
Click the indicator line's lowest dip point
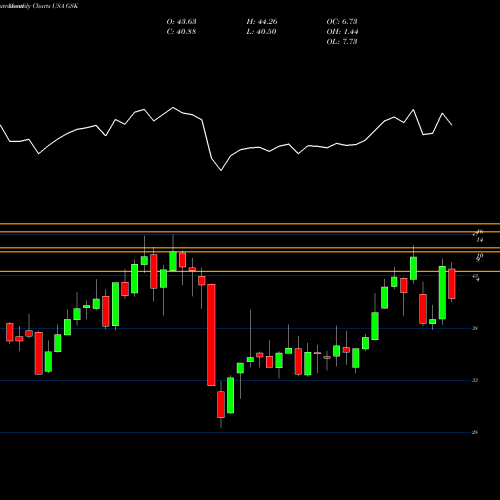[x=221, y=170]
